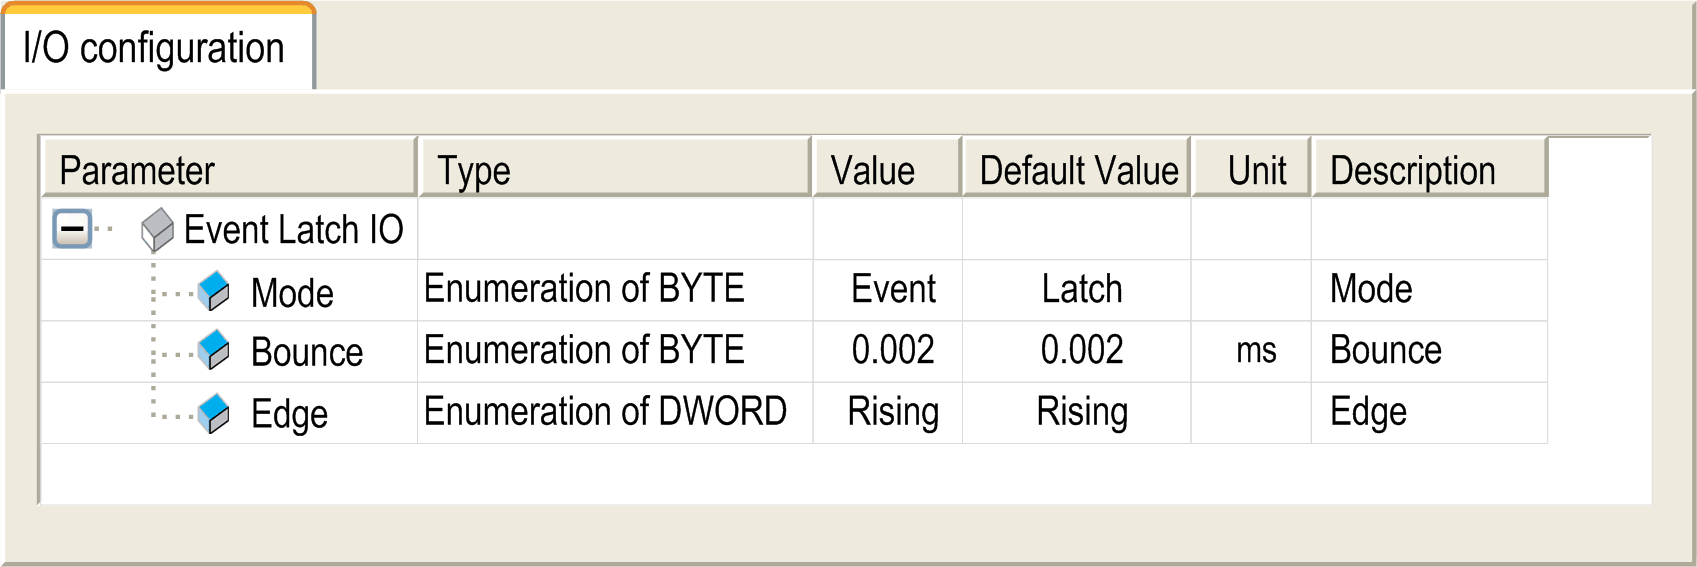Image resolution: width=1697 pixels, height=567 pixels.
Task: Click the gray cube icon beside Event Latch IO
Action: [x=157, y=230]
